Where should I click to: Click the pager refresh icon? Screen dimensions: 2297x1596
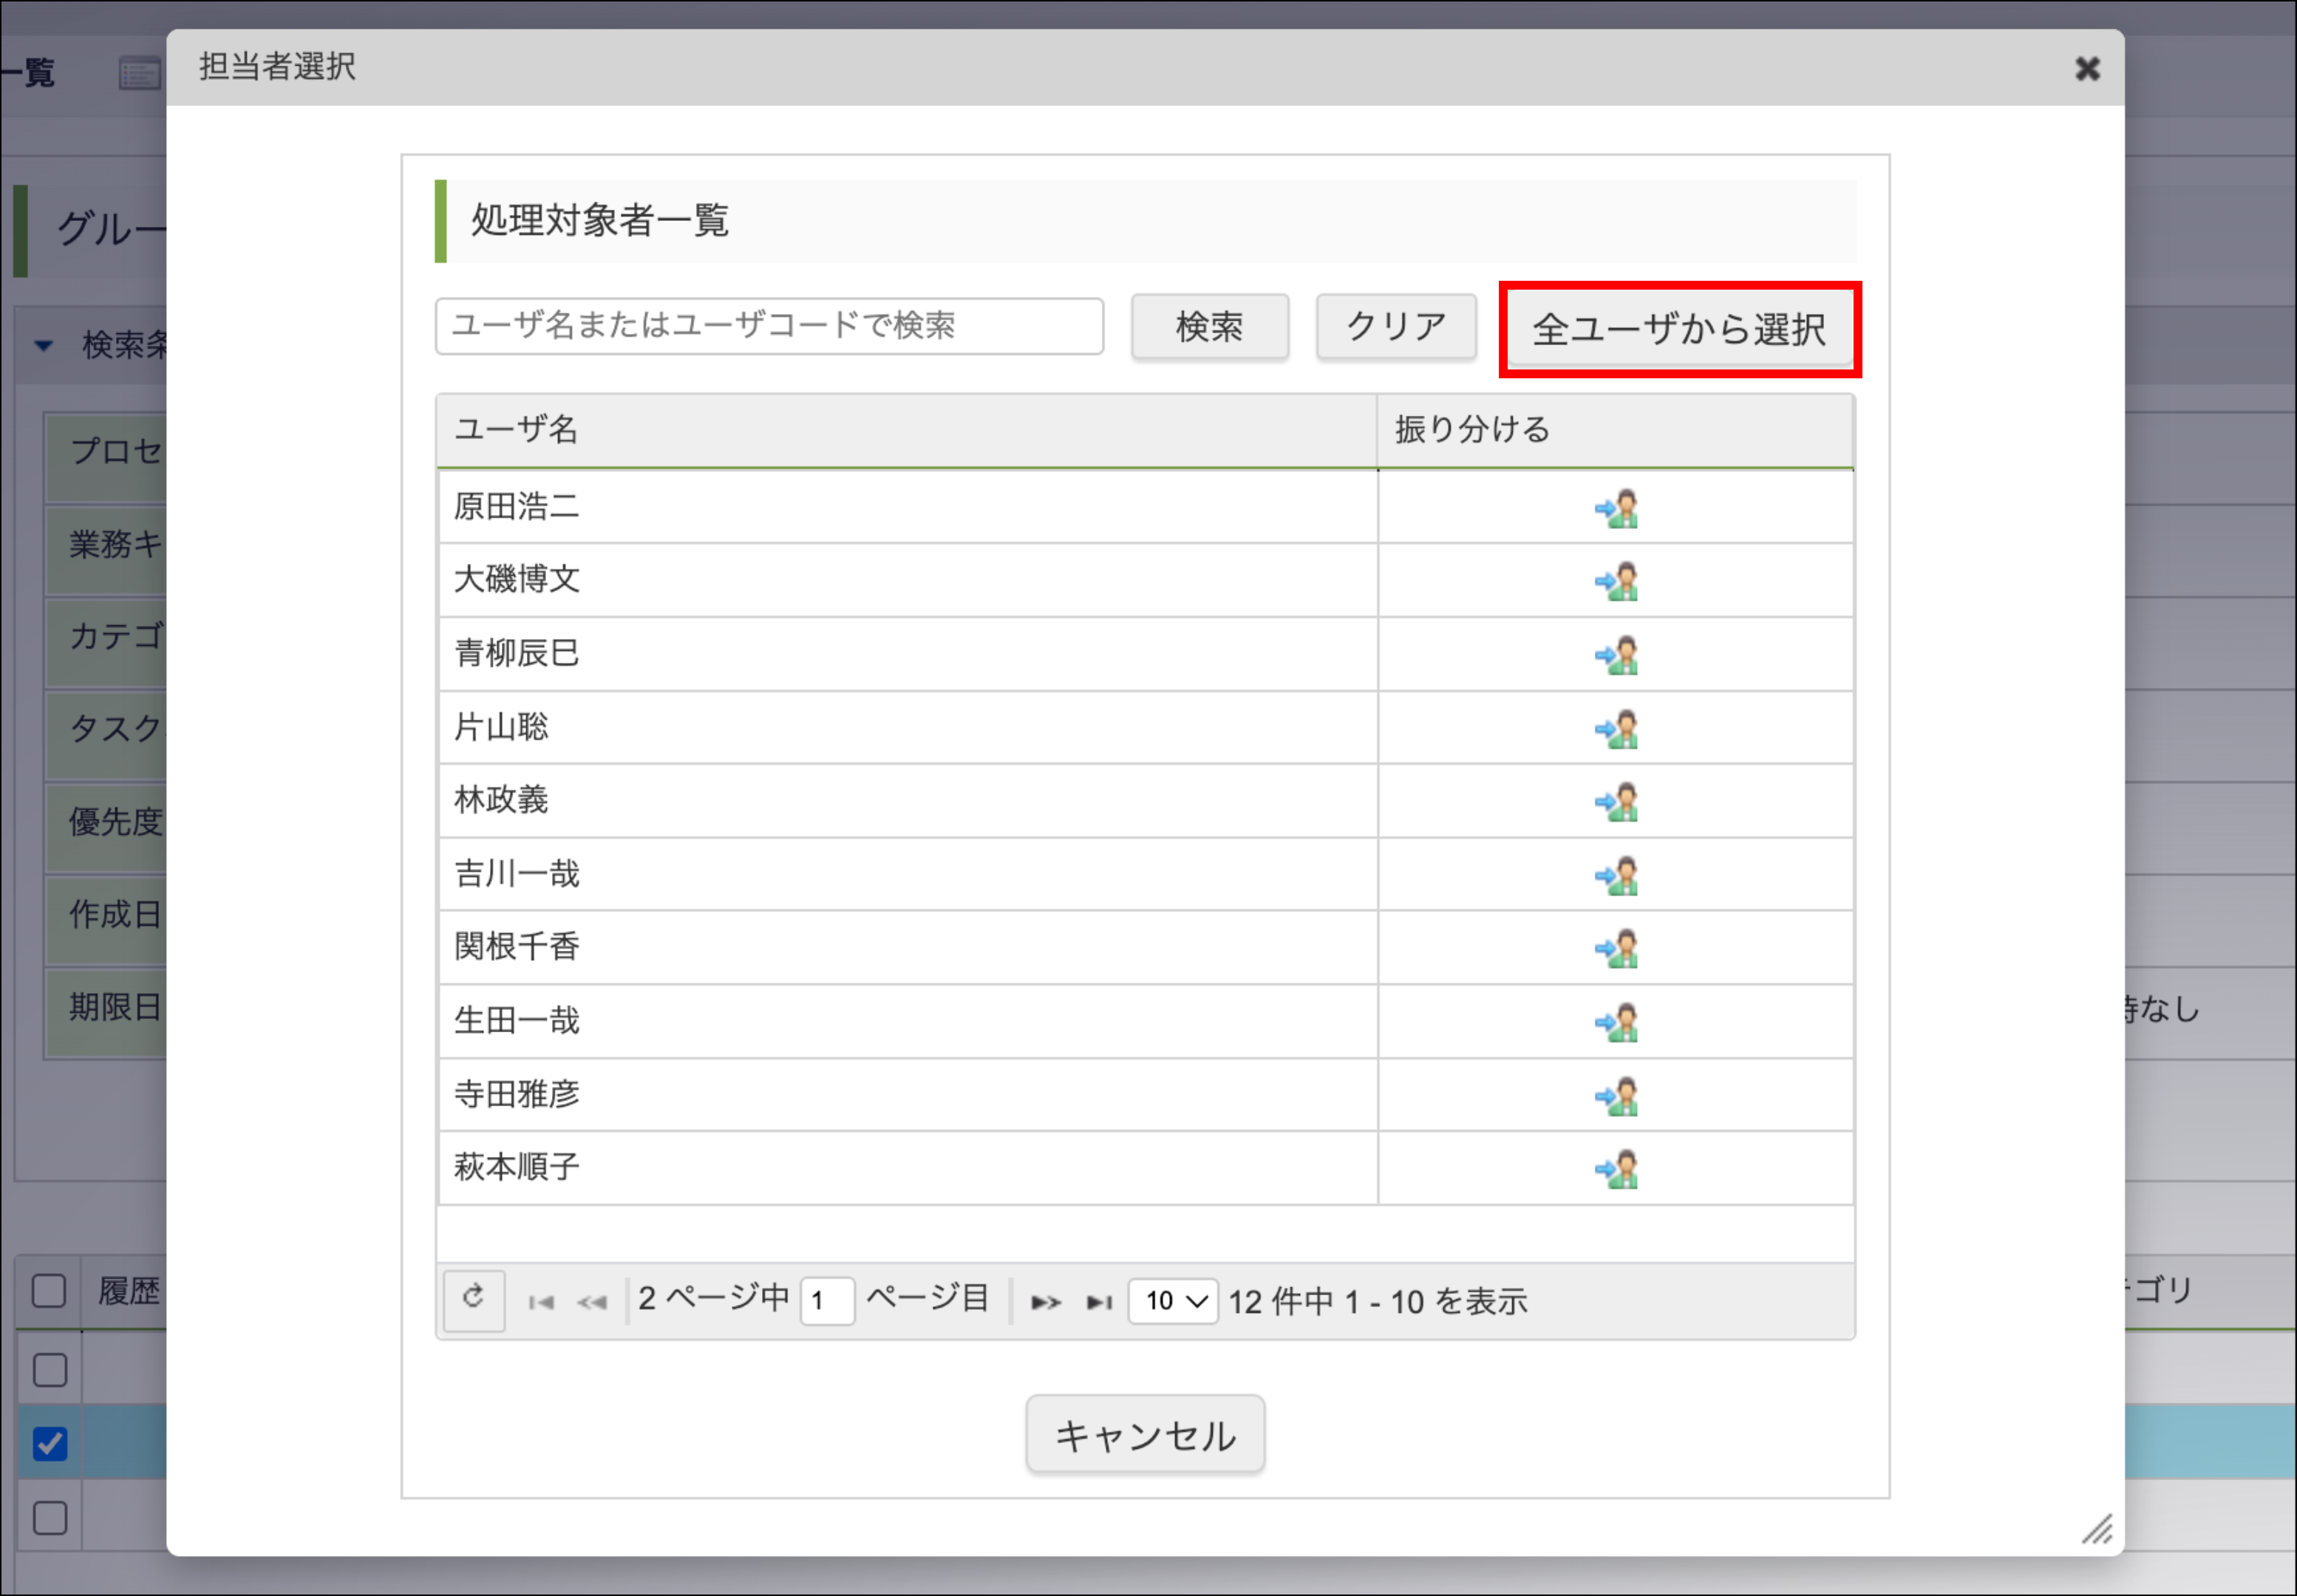(x=474, y=1299)
